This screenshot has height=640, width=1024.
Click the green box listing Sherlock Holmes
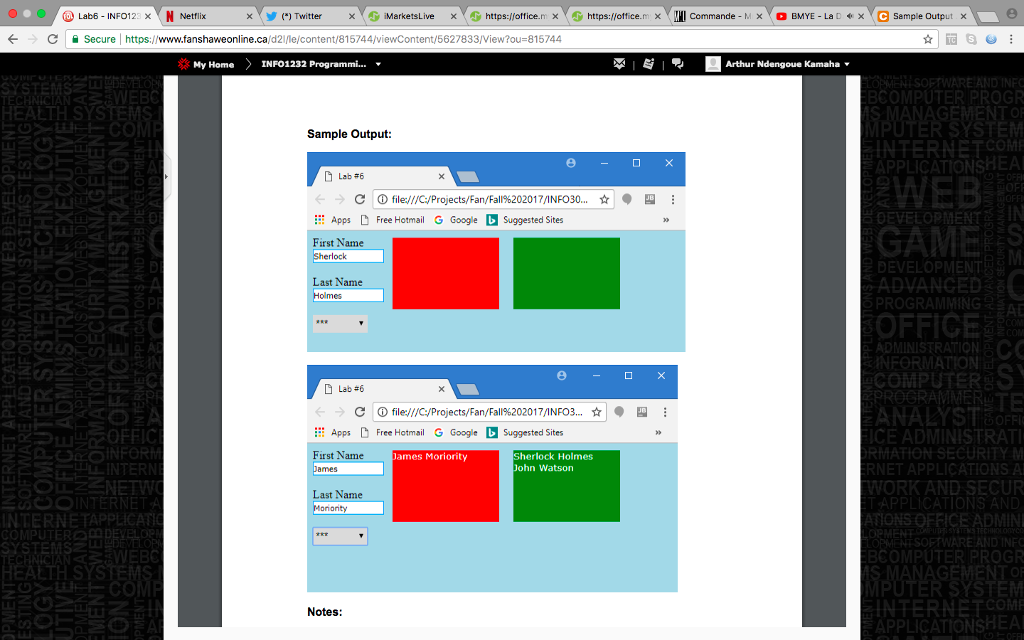point(566,486)
